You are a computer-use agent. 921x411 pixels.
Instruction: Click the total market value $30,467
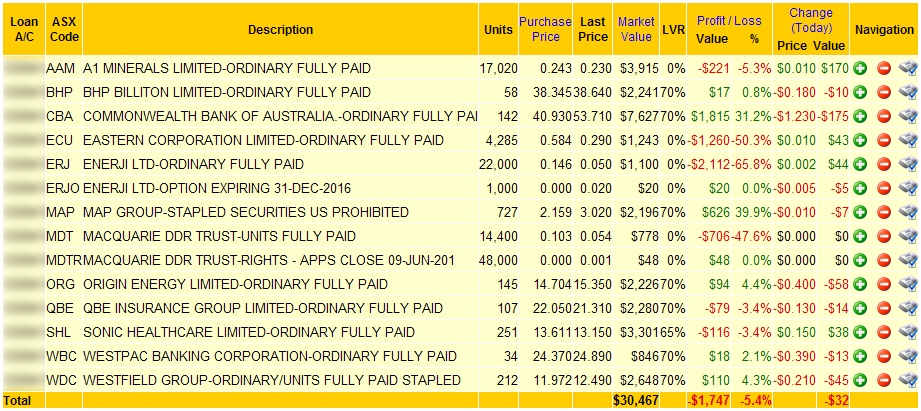click(635, 400)
